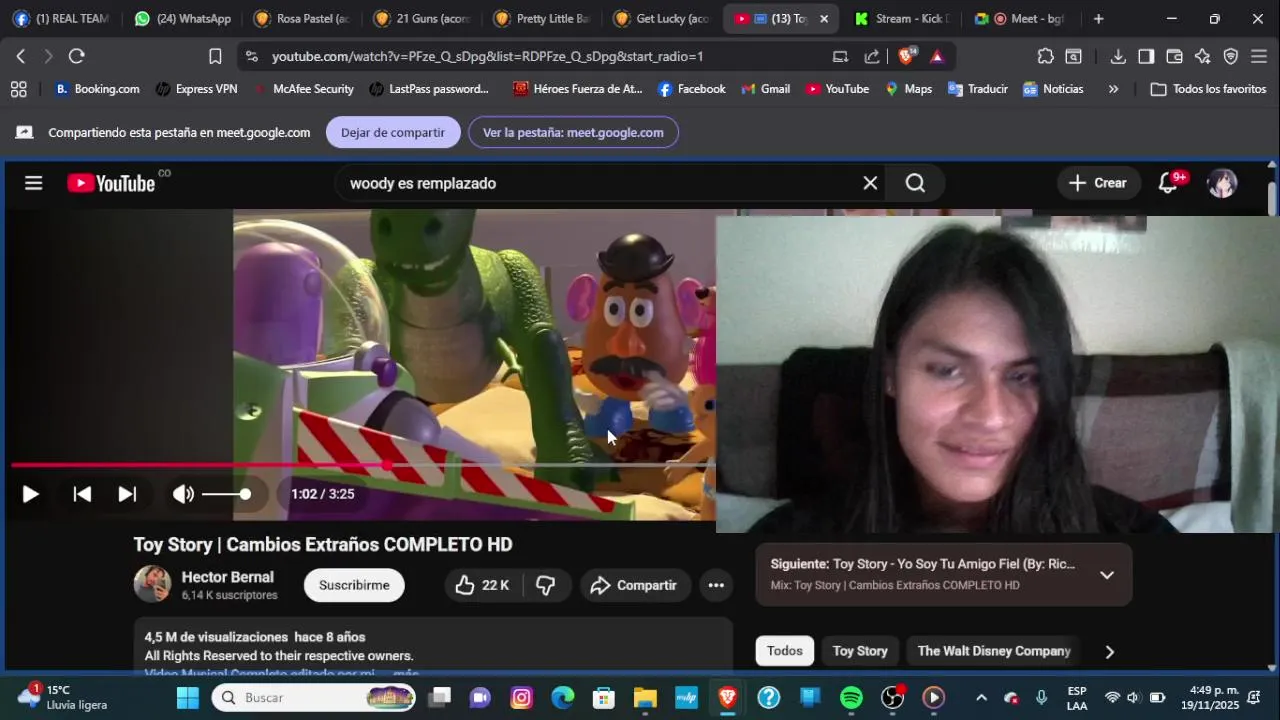Open the Maps bookmark

coord(908,89)
